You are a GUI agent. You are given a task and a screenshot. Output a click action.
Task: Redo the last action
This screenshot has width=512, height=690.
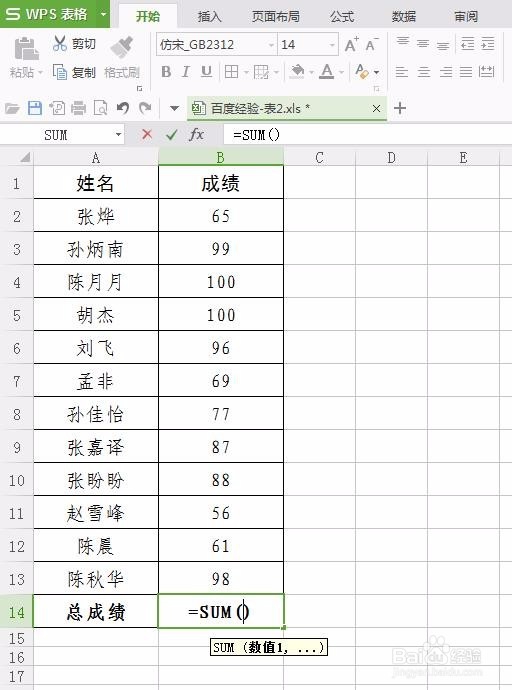coord(145,108)
